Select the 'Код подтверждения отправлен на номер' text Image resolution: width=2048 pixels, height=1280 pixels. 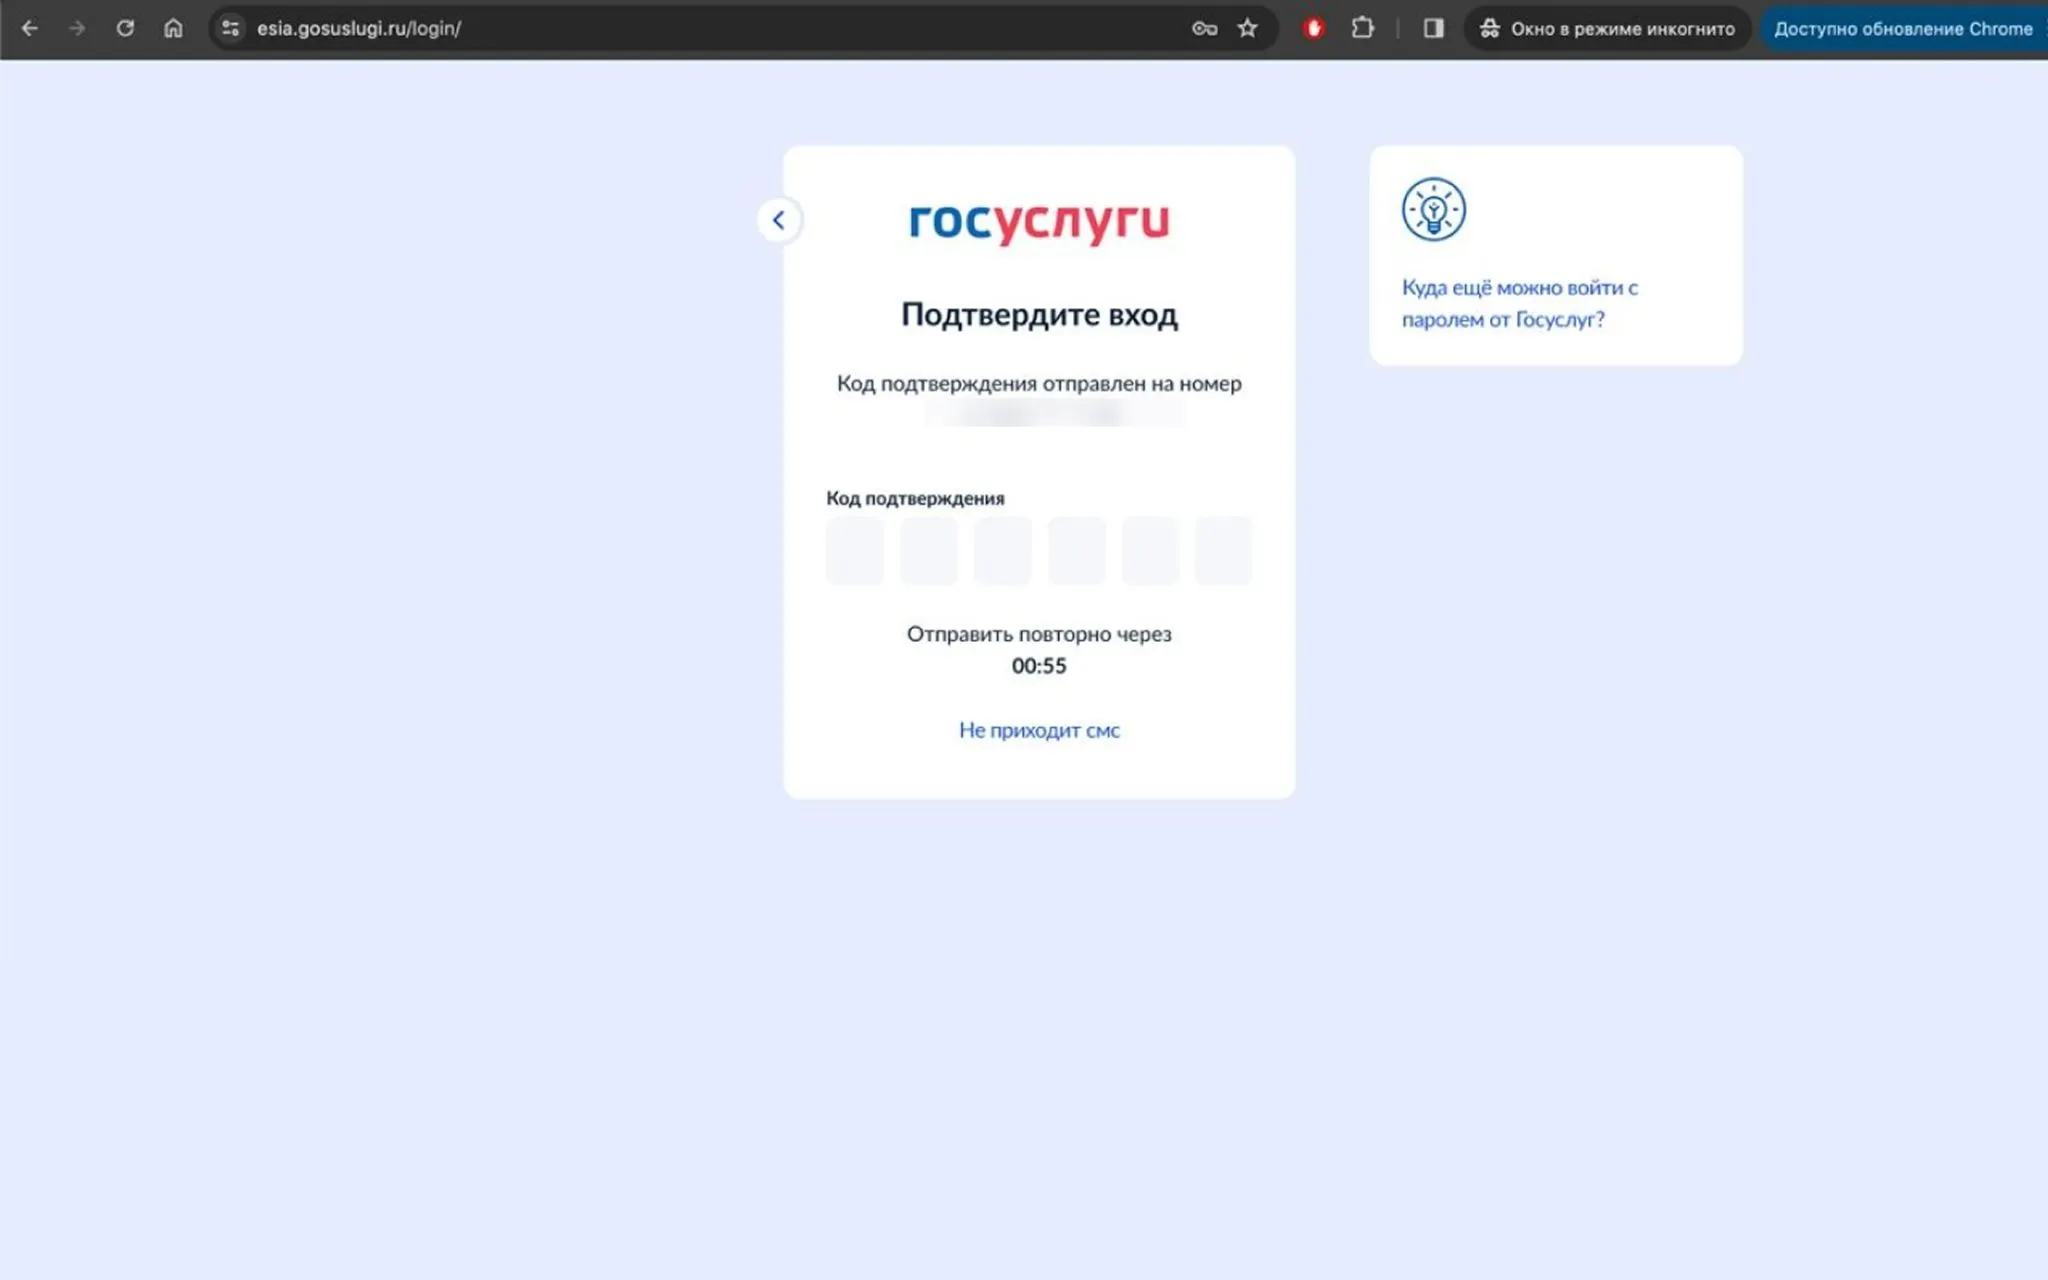tap(1039, 384)
